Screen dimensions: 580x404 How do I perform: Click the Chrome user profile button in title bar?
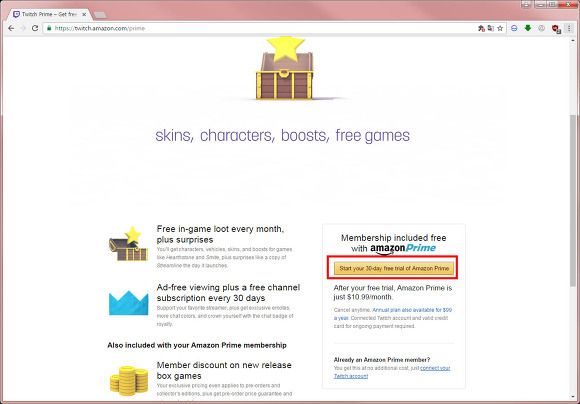526,4
